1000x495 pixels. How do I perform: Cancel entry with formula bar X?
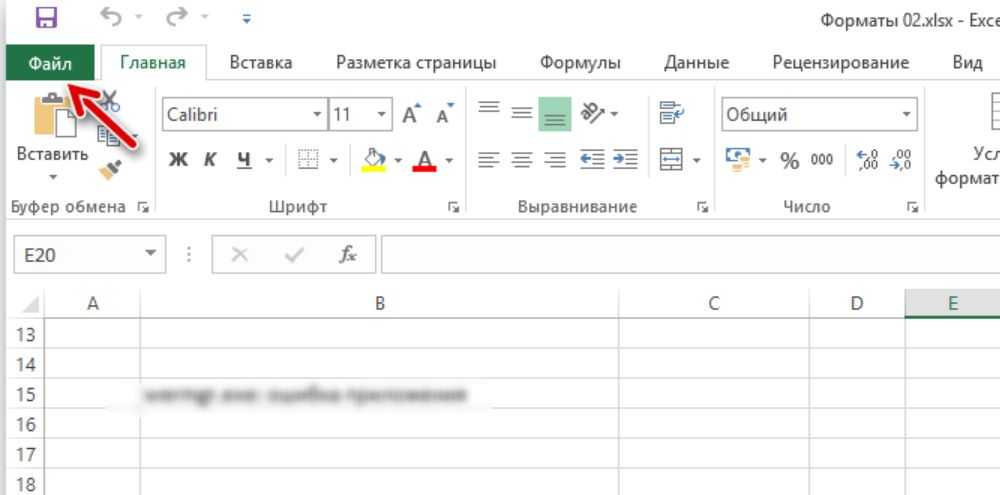click(x=240, y=255)
